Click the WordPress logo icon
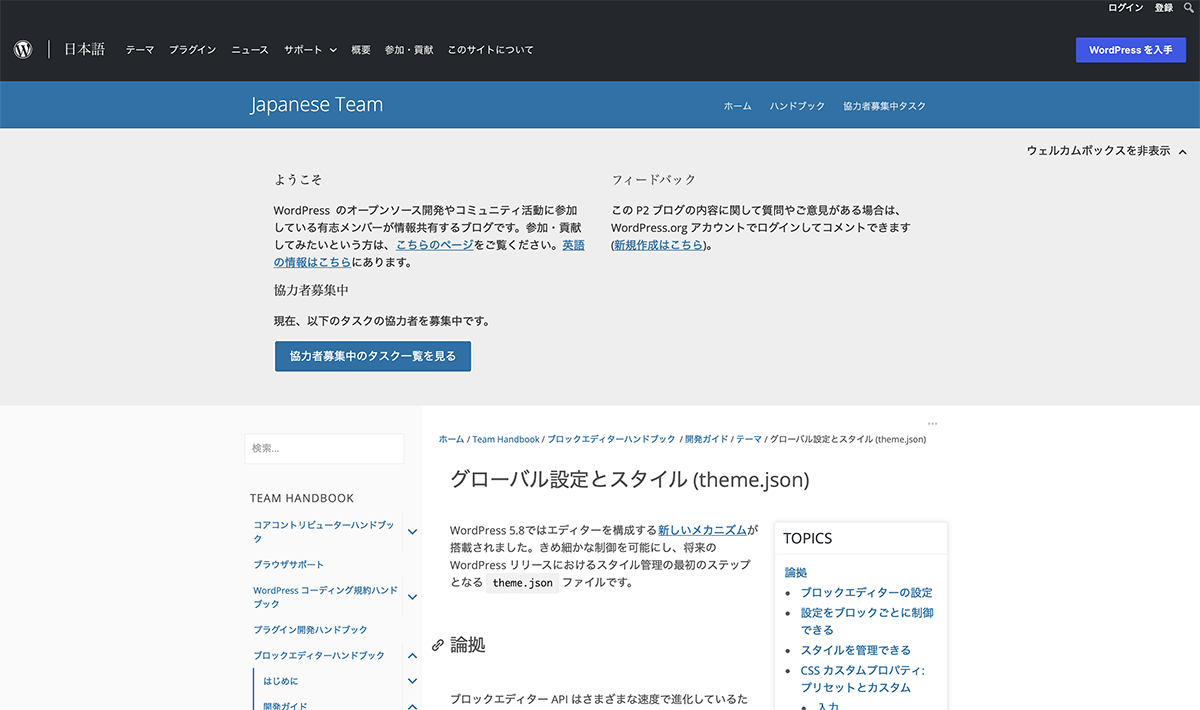 (23, 49)
